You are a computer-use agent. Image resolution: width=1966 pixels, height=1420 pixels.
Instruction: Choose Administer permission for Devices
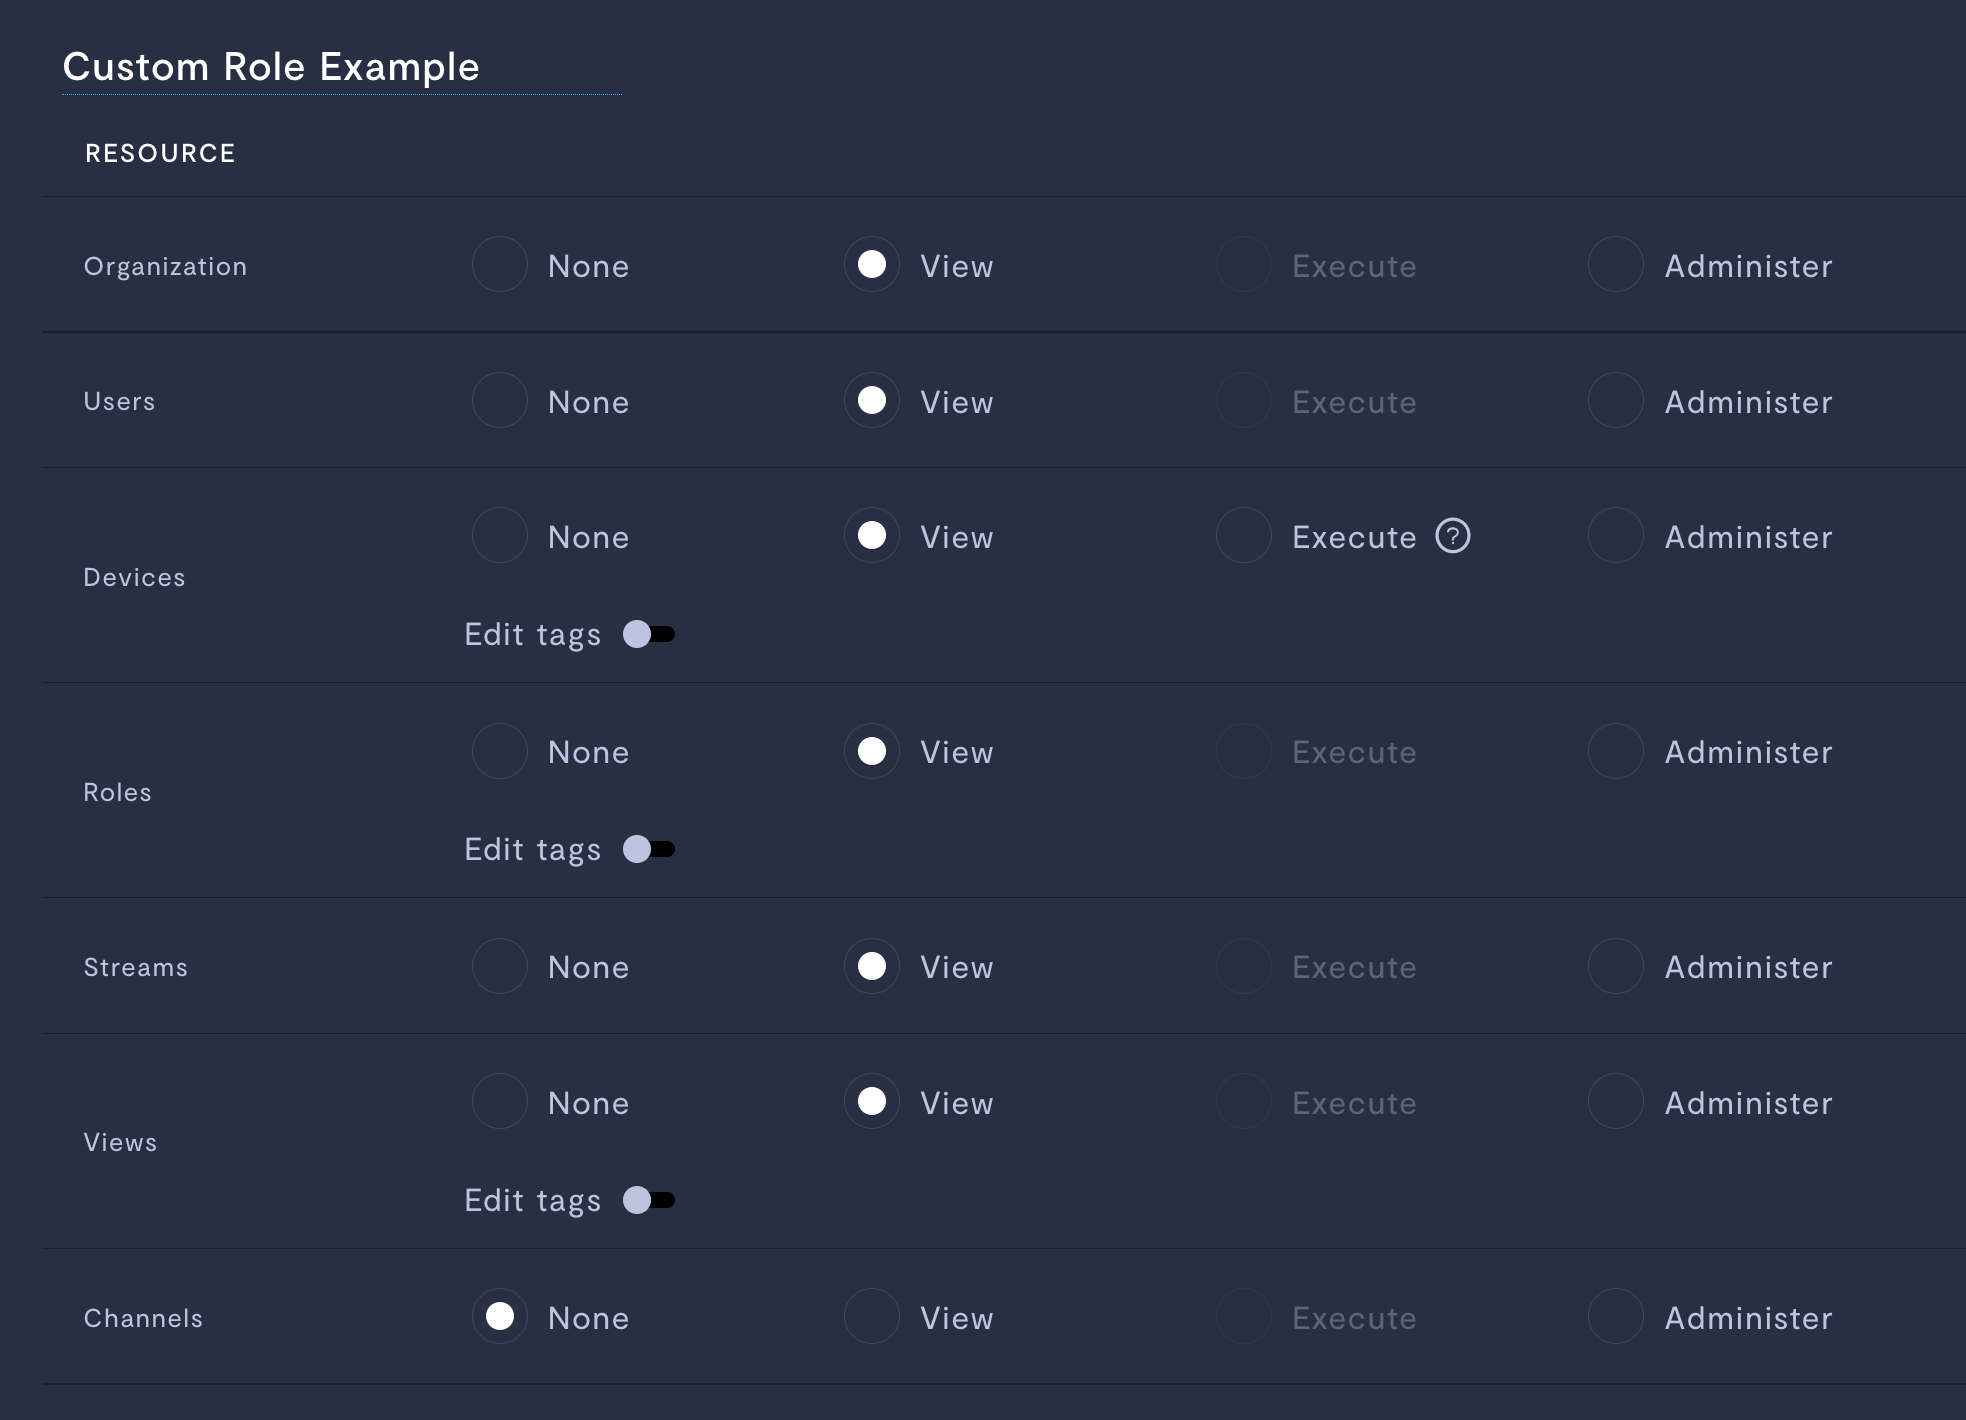(1616, 536)
